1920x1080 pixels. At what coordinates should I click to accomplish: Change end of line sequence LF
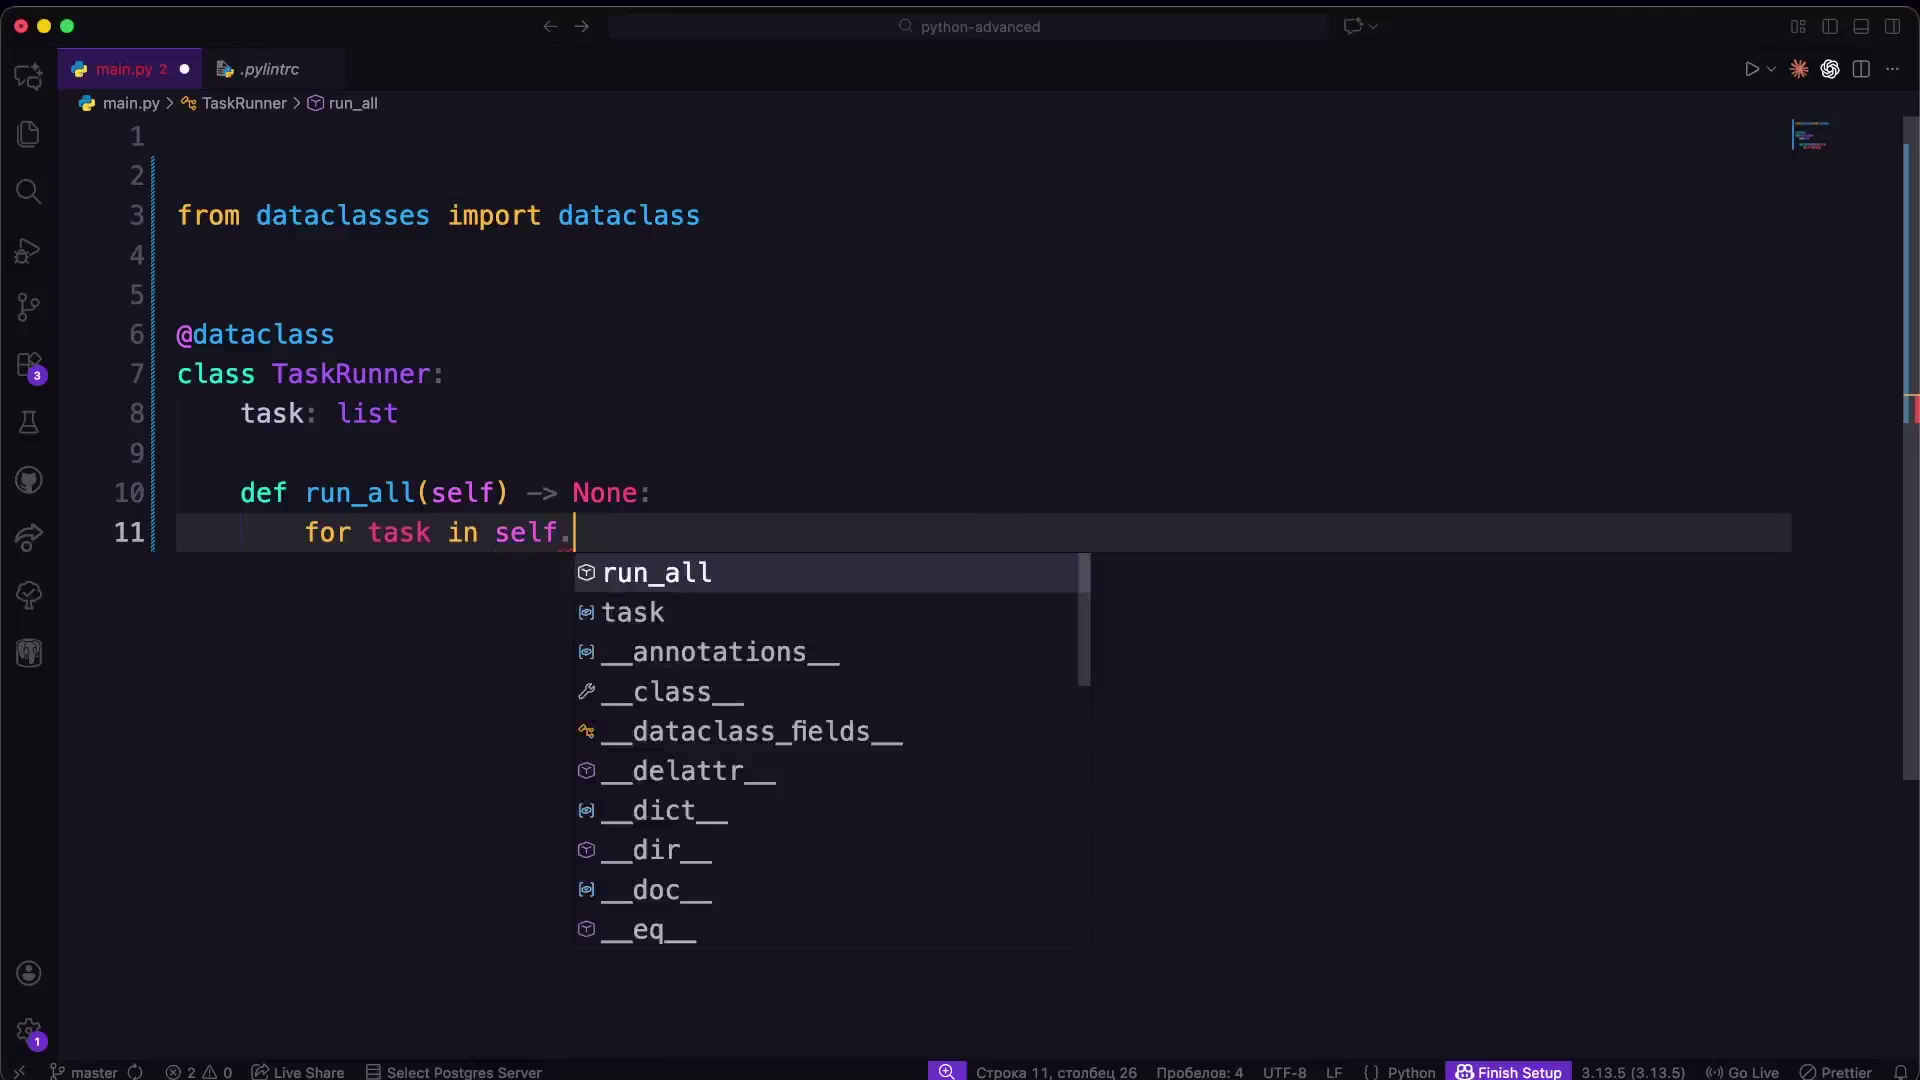(1334, 1071)
